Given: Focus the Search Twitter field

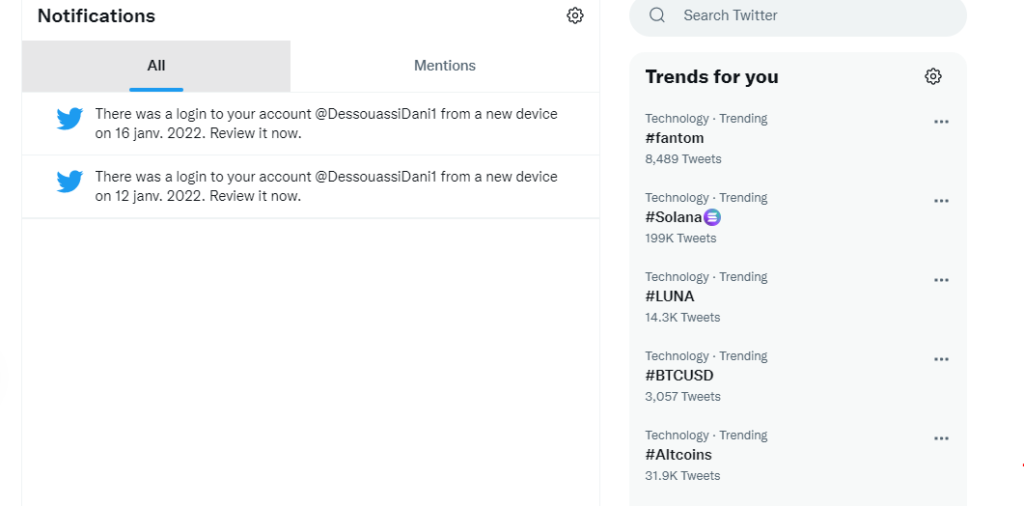Looking at the screenshot, I should point(798,16).
